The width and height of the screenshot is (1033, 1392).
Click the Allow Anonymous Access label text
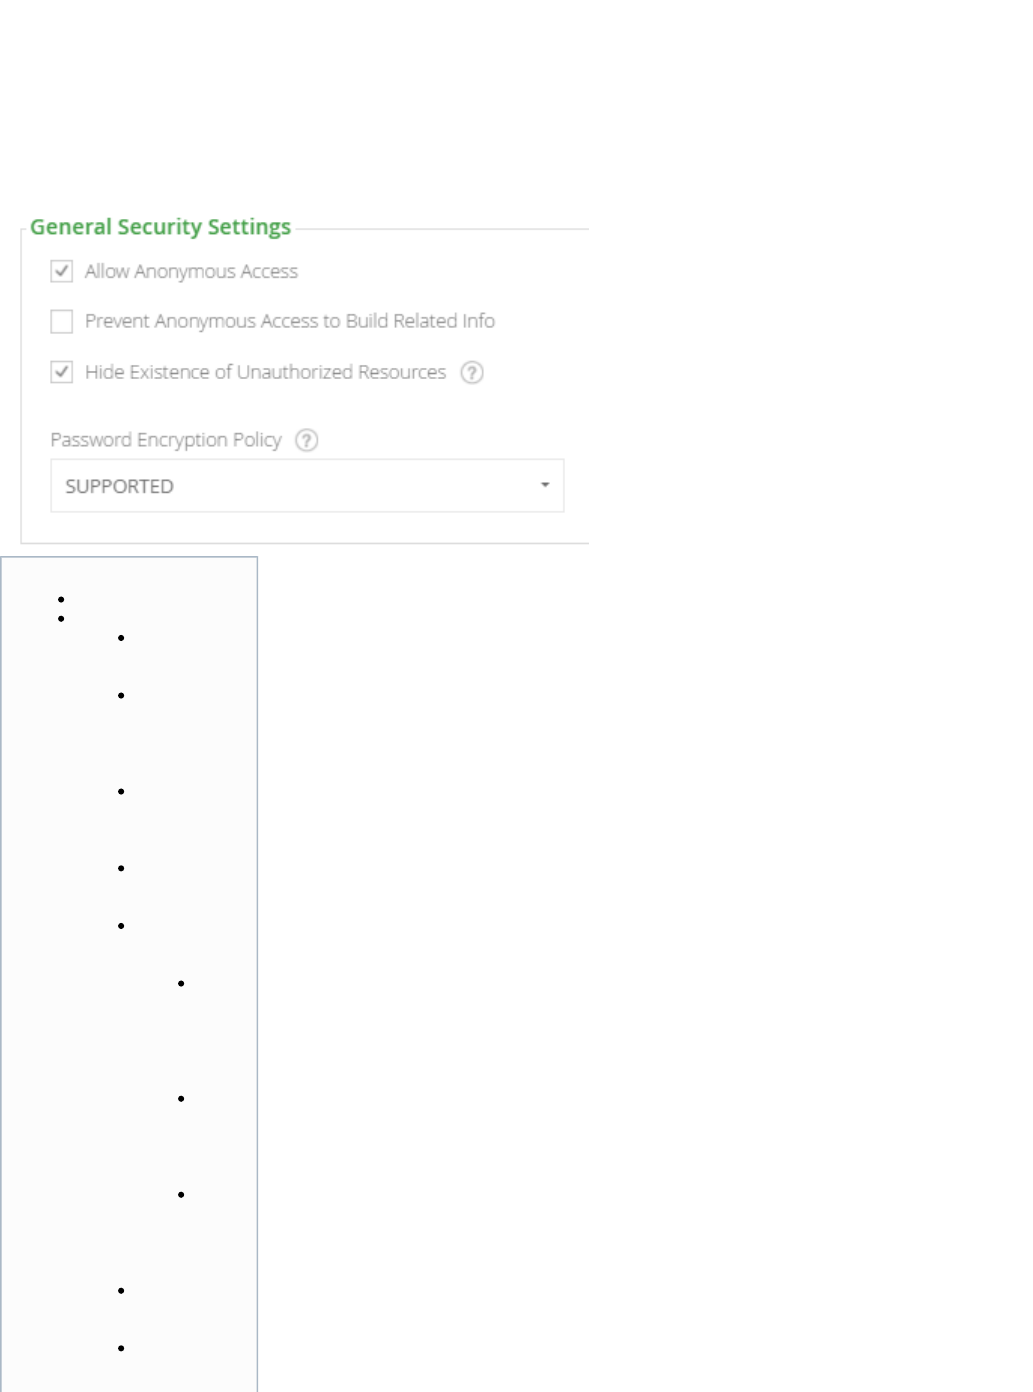point(191,272)
